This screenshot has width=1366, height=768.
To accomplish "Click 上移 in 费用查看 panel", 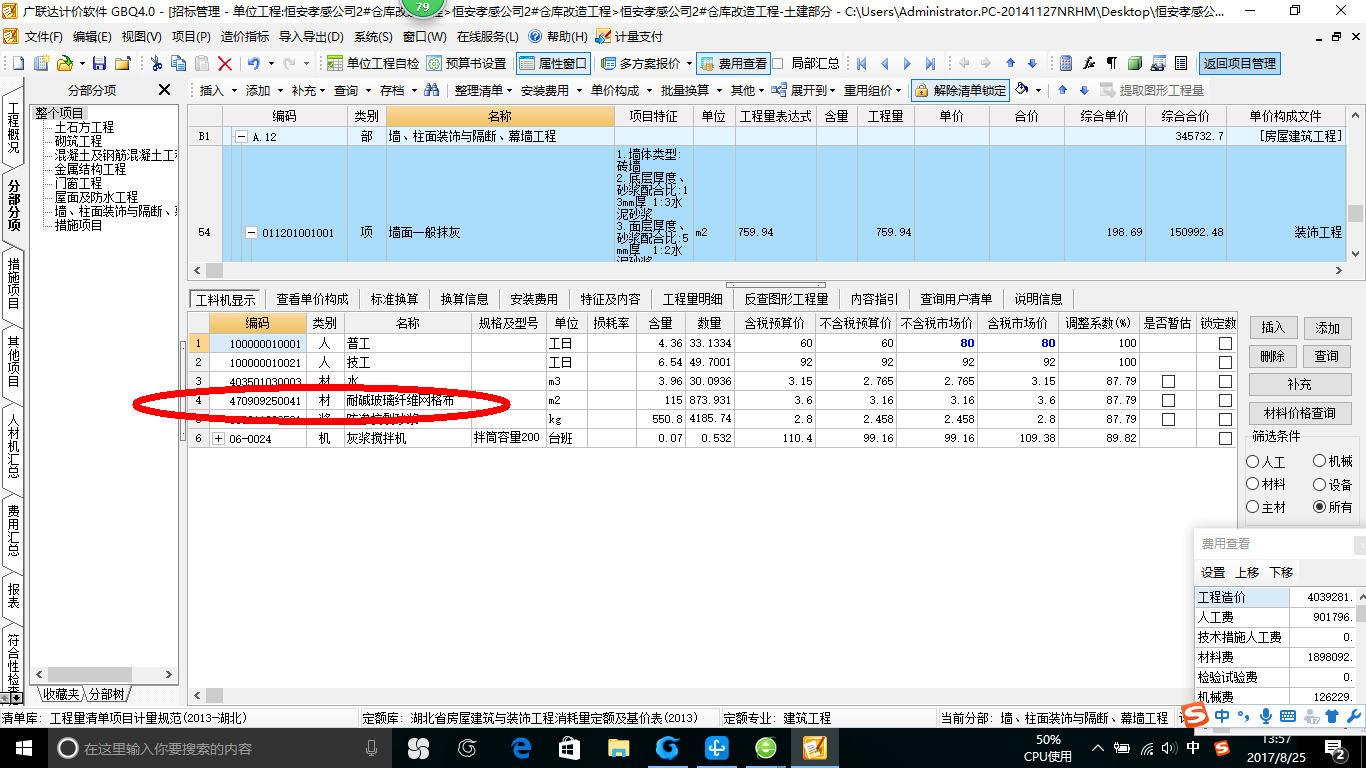I will (x=1247, y=572).
